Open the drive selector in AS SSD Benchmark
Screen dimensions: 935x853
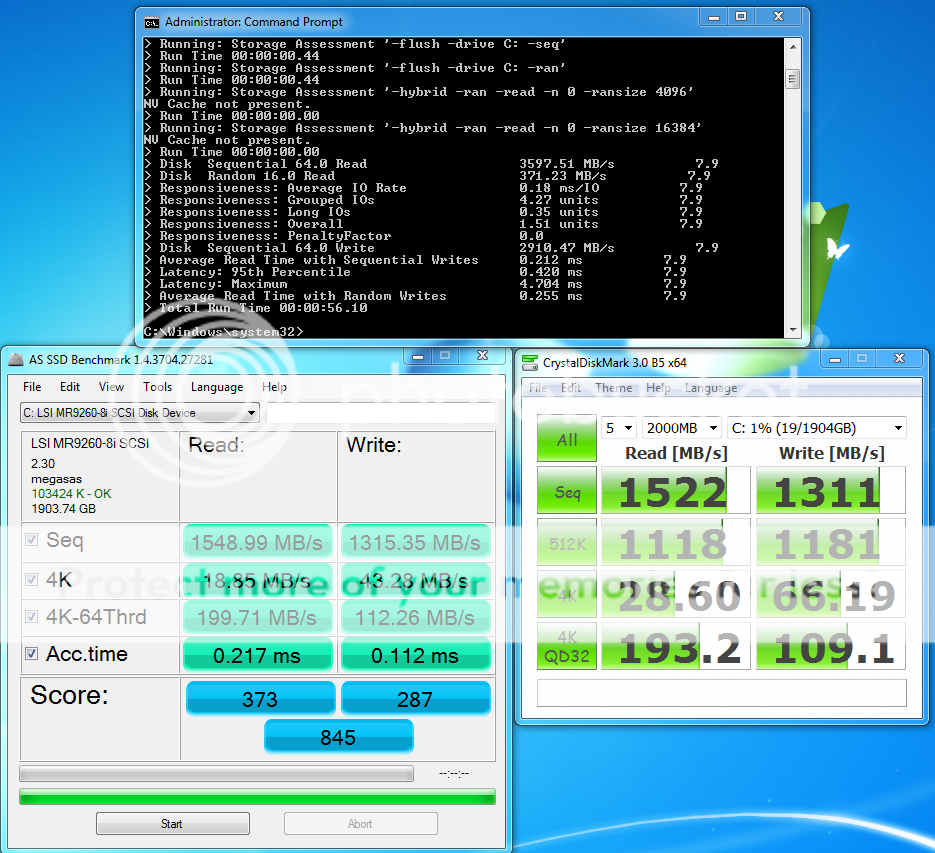pyautogui.click(x=140, y=413)
